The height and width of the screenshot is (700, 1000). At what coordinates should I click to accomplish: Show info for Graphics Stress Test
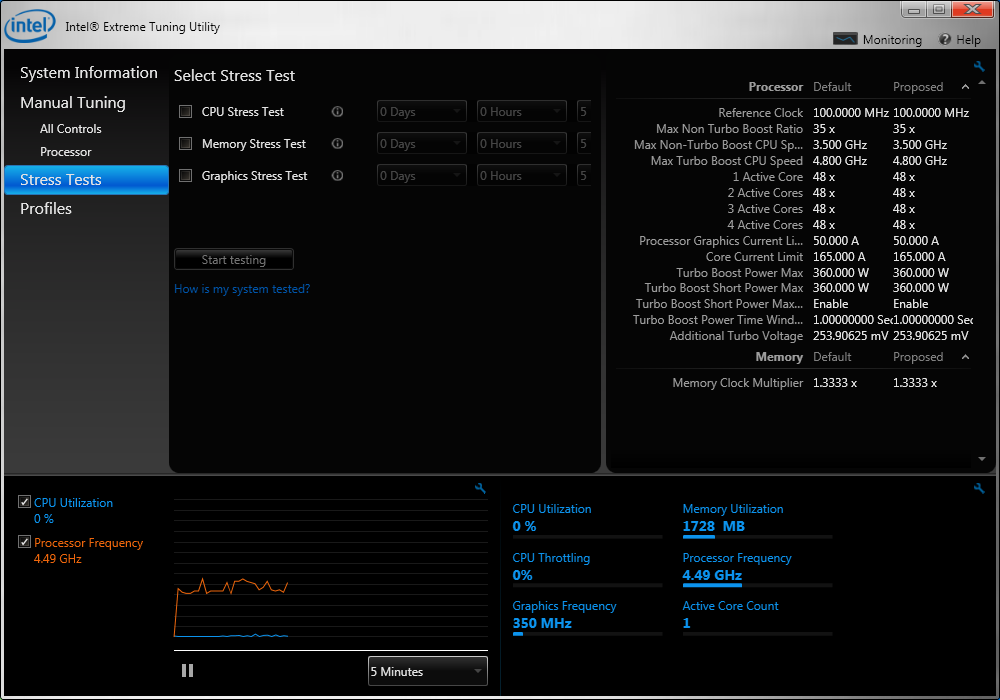tap(337, 175)
